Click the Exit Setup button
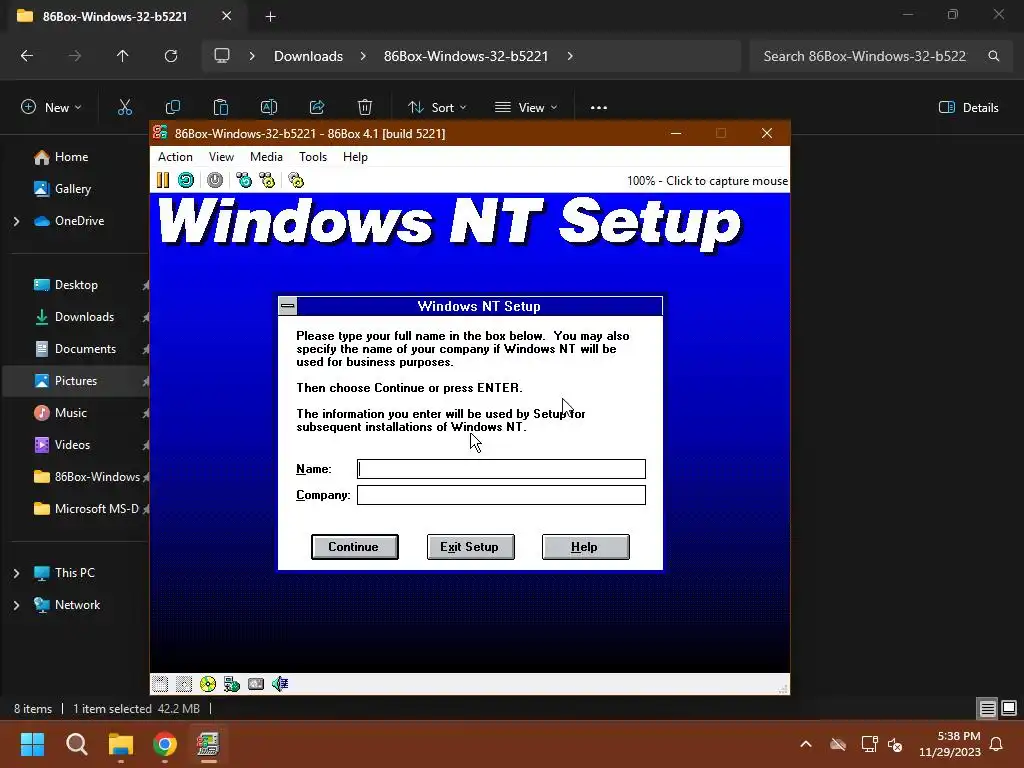1024x768 pixels. [x=470, y=547]
